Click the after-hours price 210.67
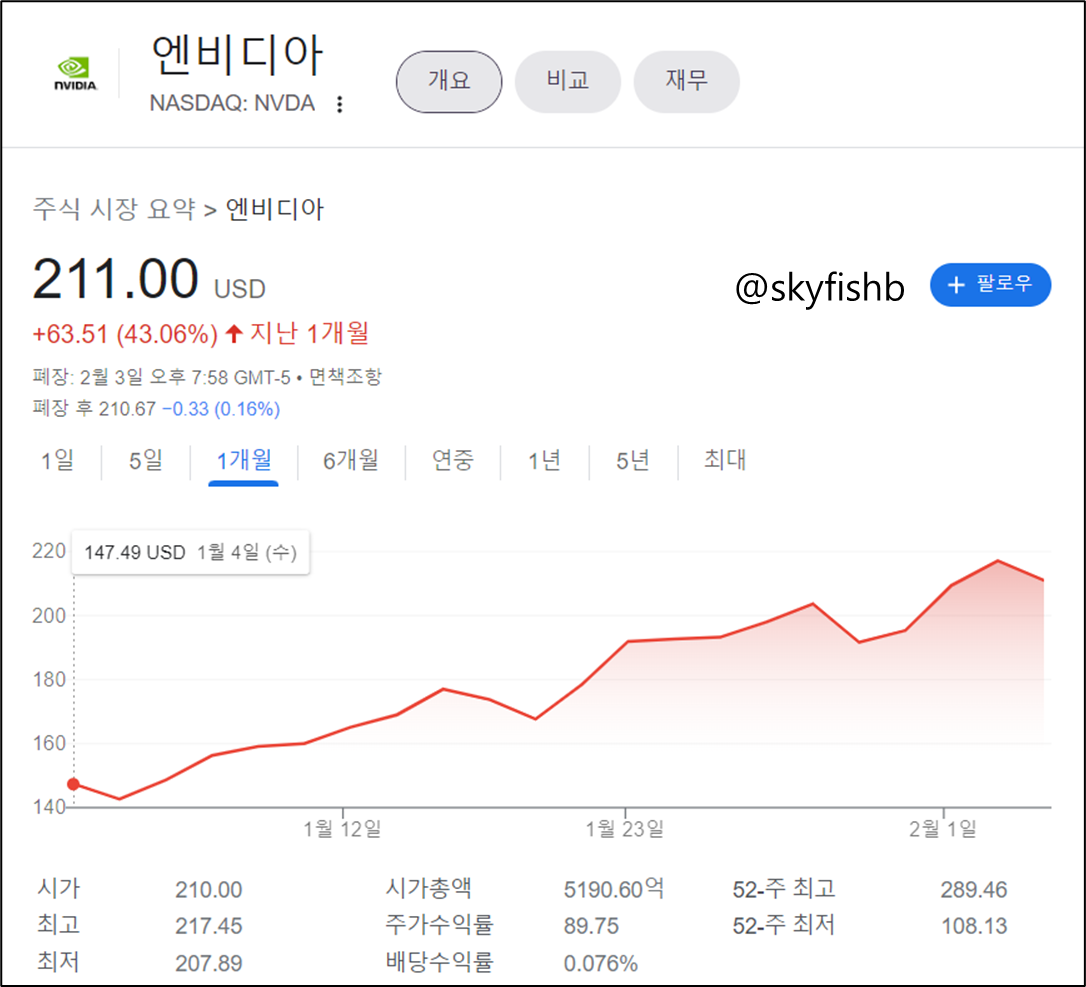The width and height of the screenshot is (1086, 987). click(x=127, y=409)
